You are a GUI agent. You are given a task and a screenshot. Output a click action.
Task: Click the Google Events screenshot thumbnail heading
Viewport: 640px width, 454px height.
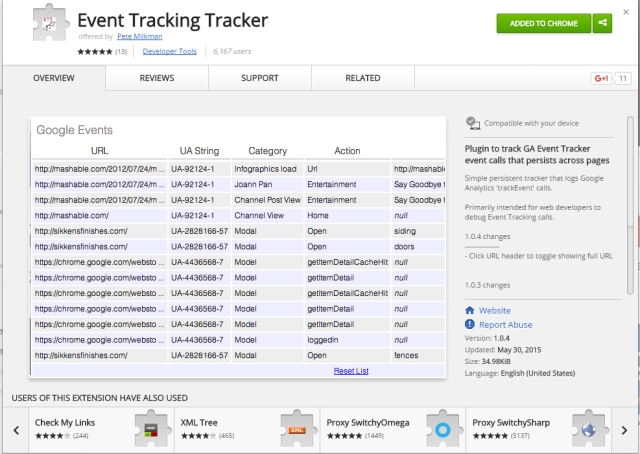(x=74, y=130)
